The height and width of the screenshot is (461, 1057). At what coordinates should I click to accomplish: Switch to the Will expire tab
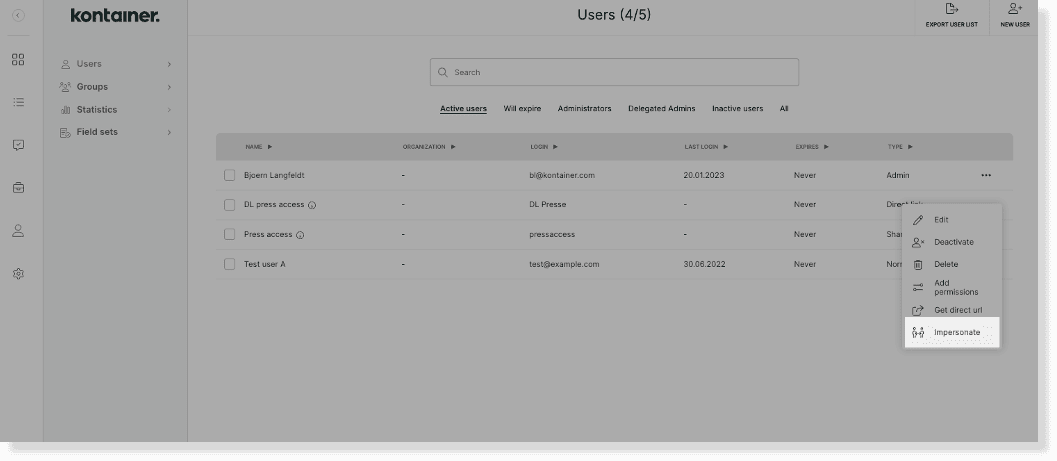[522, 109]
